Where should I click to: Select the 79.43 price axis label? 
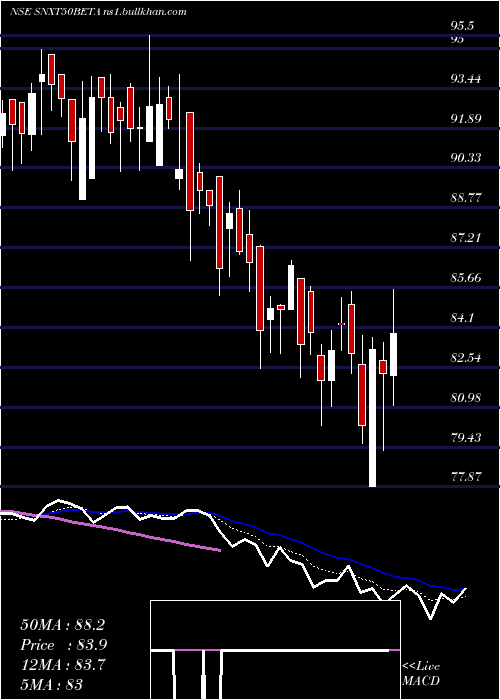(x=466, y=438)
